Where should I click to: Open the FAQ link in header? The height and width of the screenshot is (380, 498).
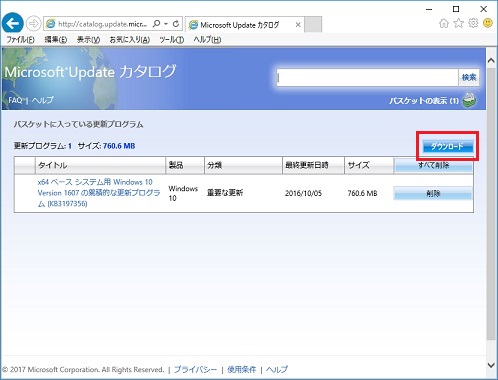(15, 100)
